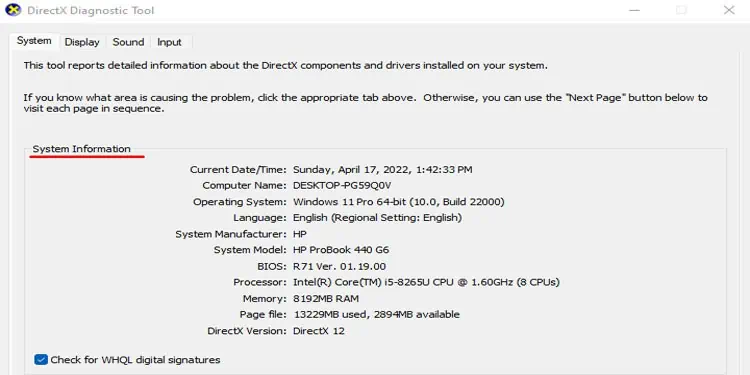Click the Windows 11 Pro operating system value
750x375 pixels.
[x=398, y=202]
